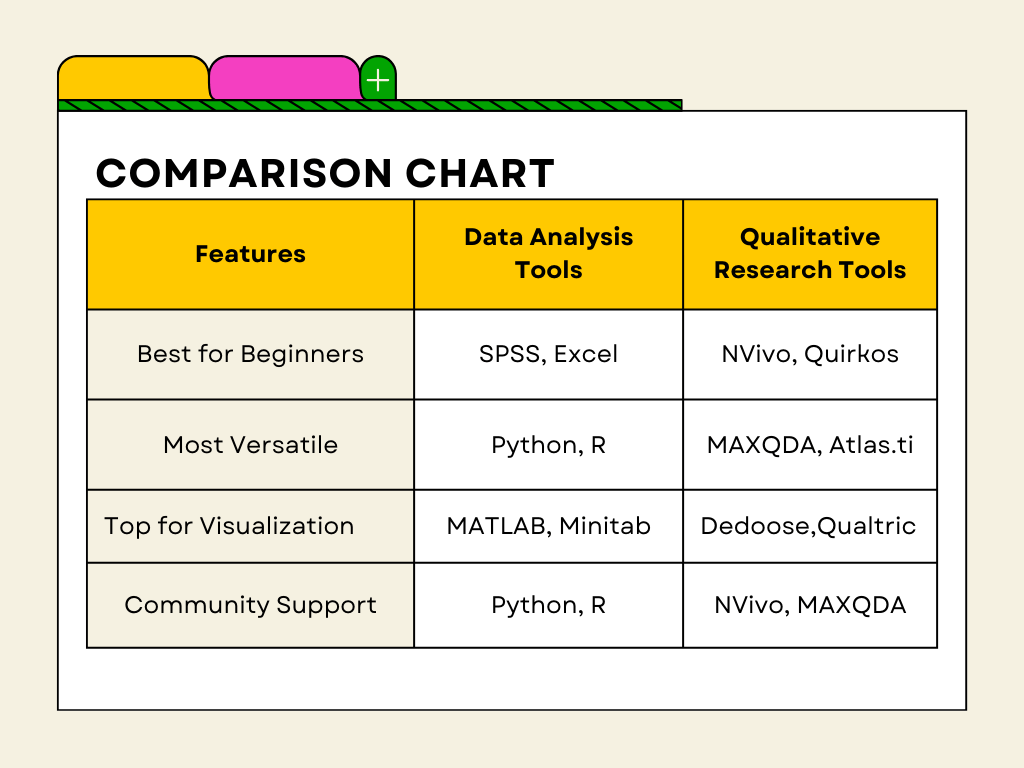Click Python, R in Community Support row

(x=548, y=605)
